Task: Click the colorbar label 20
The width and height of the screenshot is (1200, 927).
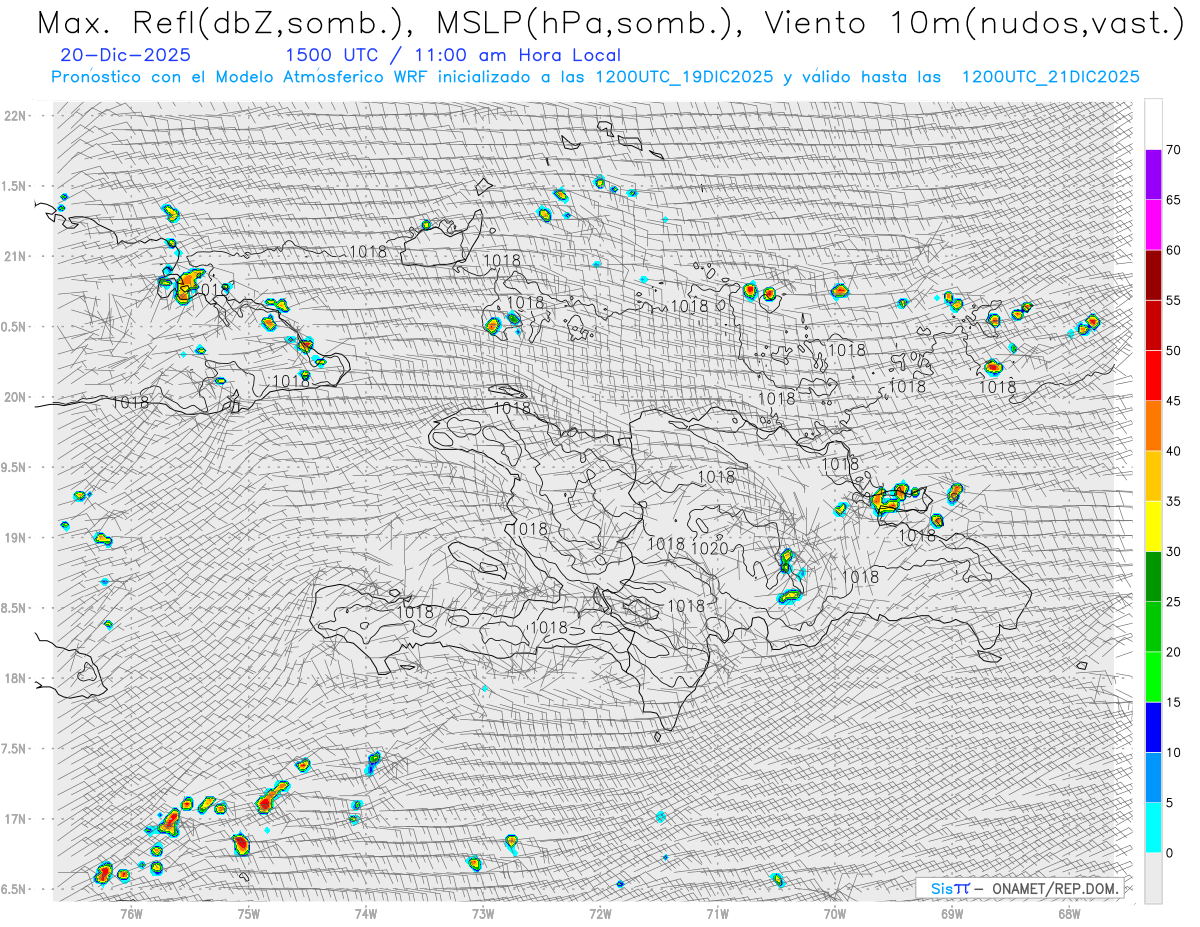Action: pos(1173,652)
